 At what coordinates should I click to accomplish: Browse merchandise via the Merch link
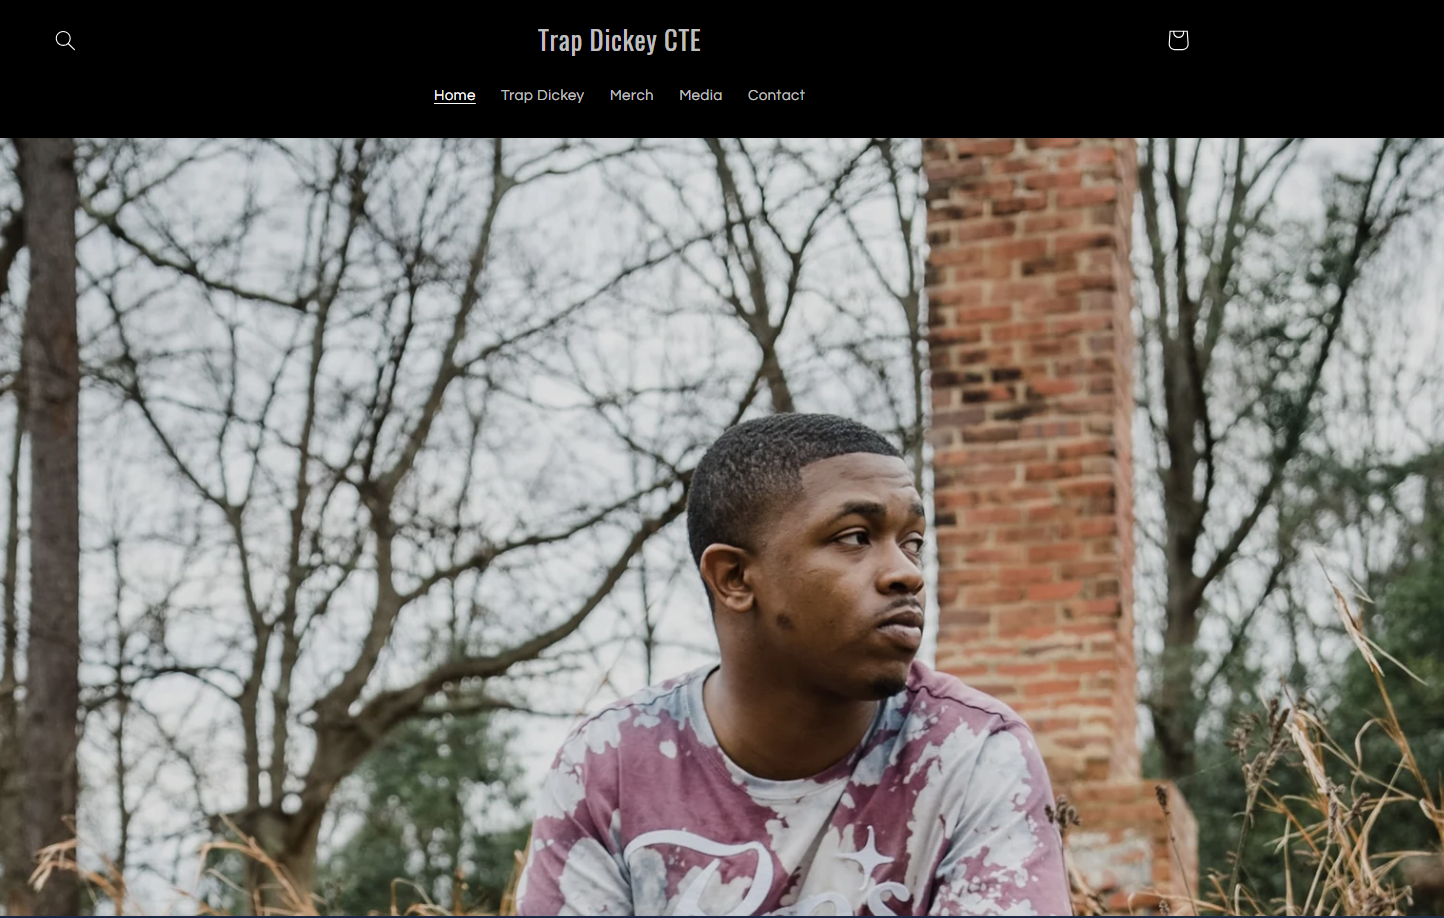(x=632, y=95)
